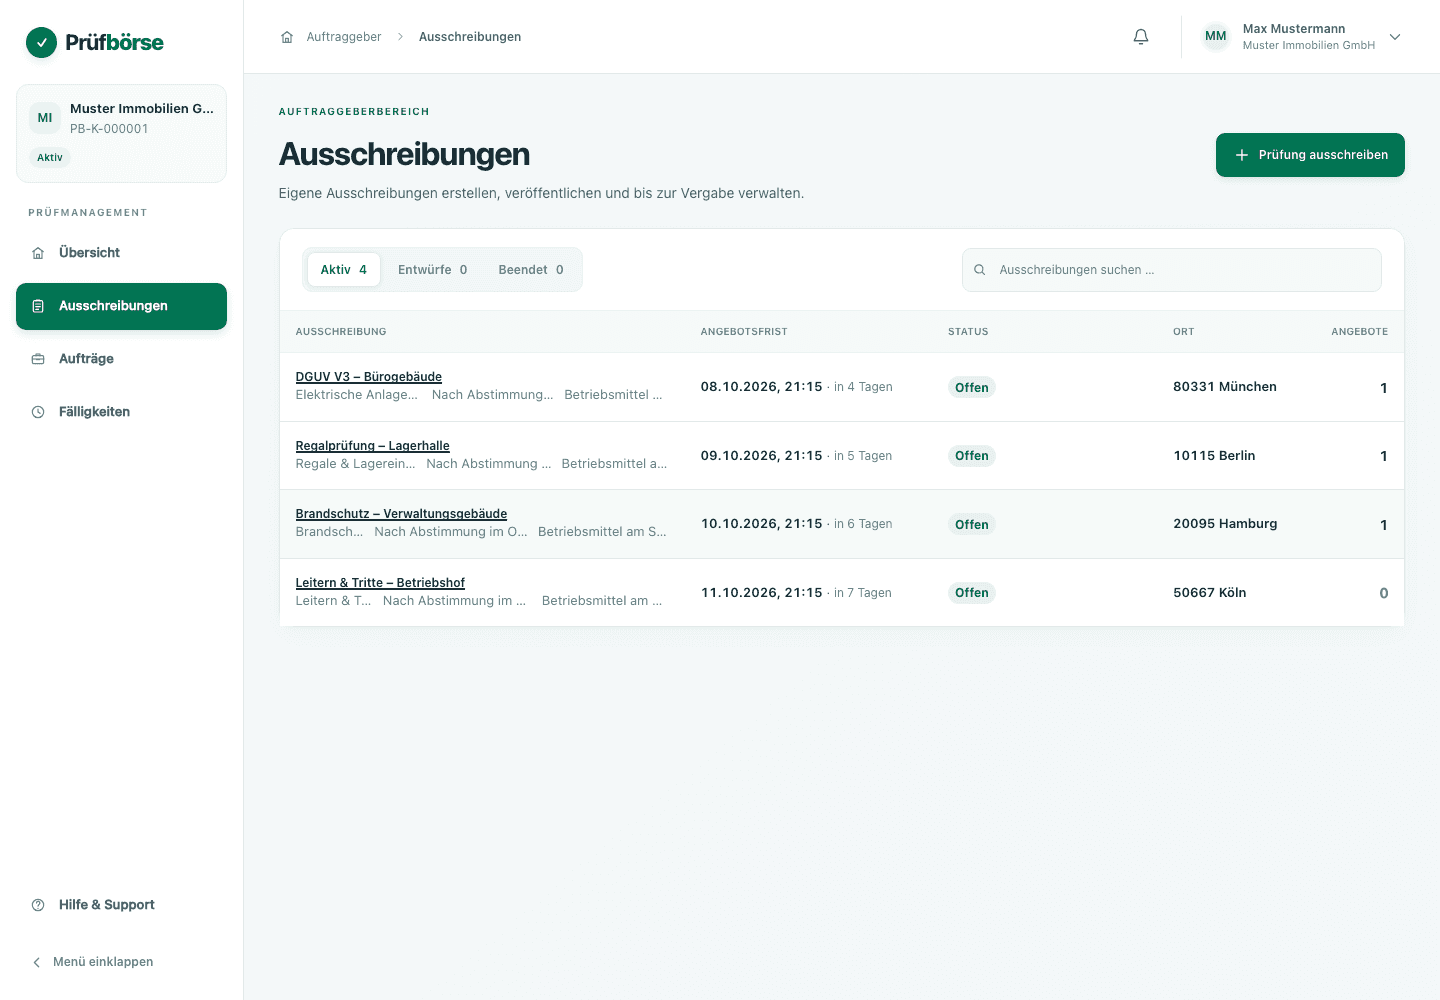Click the Übersicht house icon in sidebar
Screen dimensions: 1440x1000
tap(38, 253)
